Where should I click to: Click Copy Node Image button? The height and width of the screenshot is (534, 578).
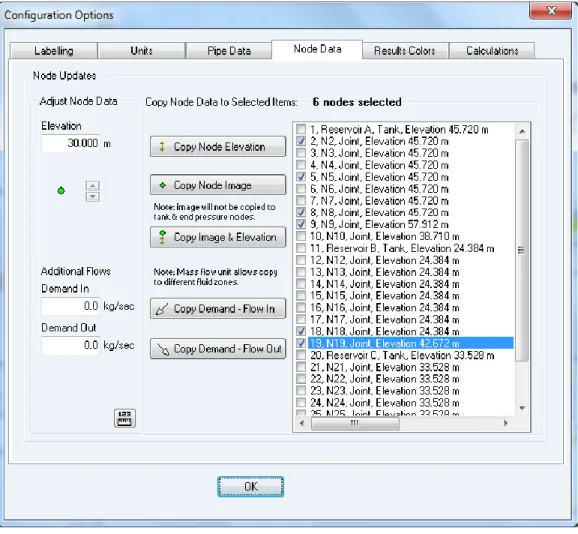pyautogui.click(x=218, y=185)
